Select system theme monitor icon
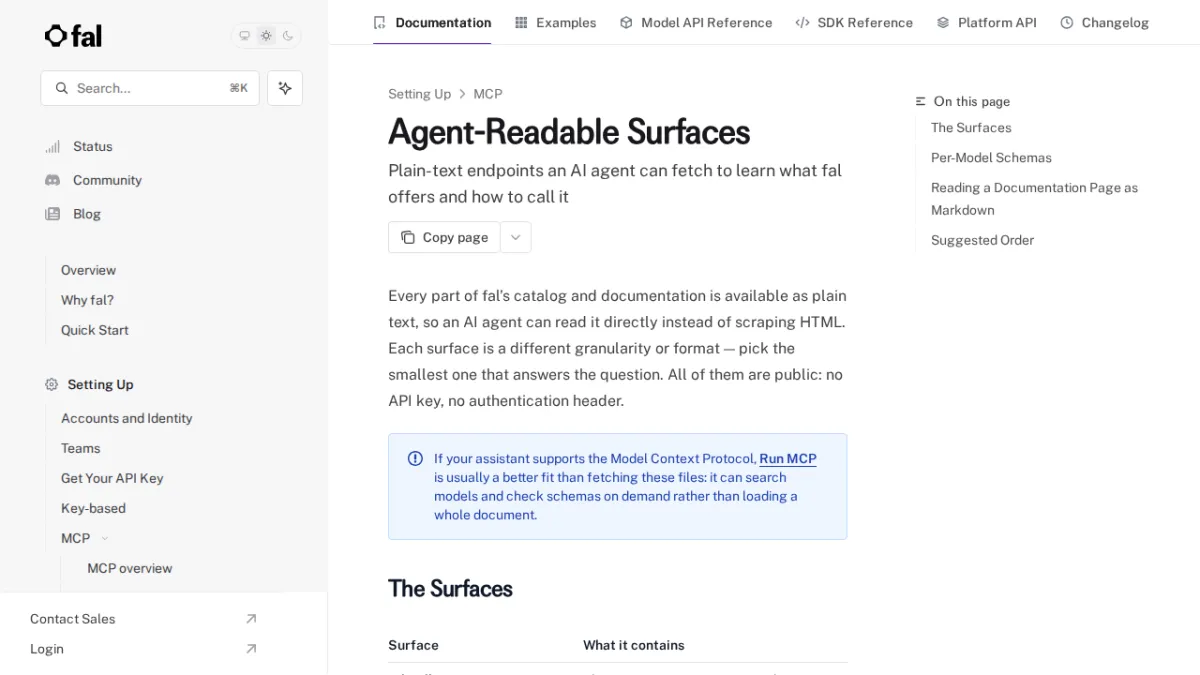The image size is (1200, 675). coord(244,36)
